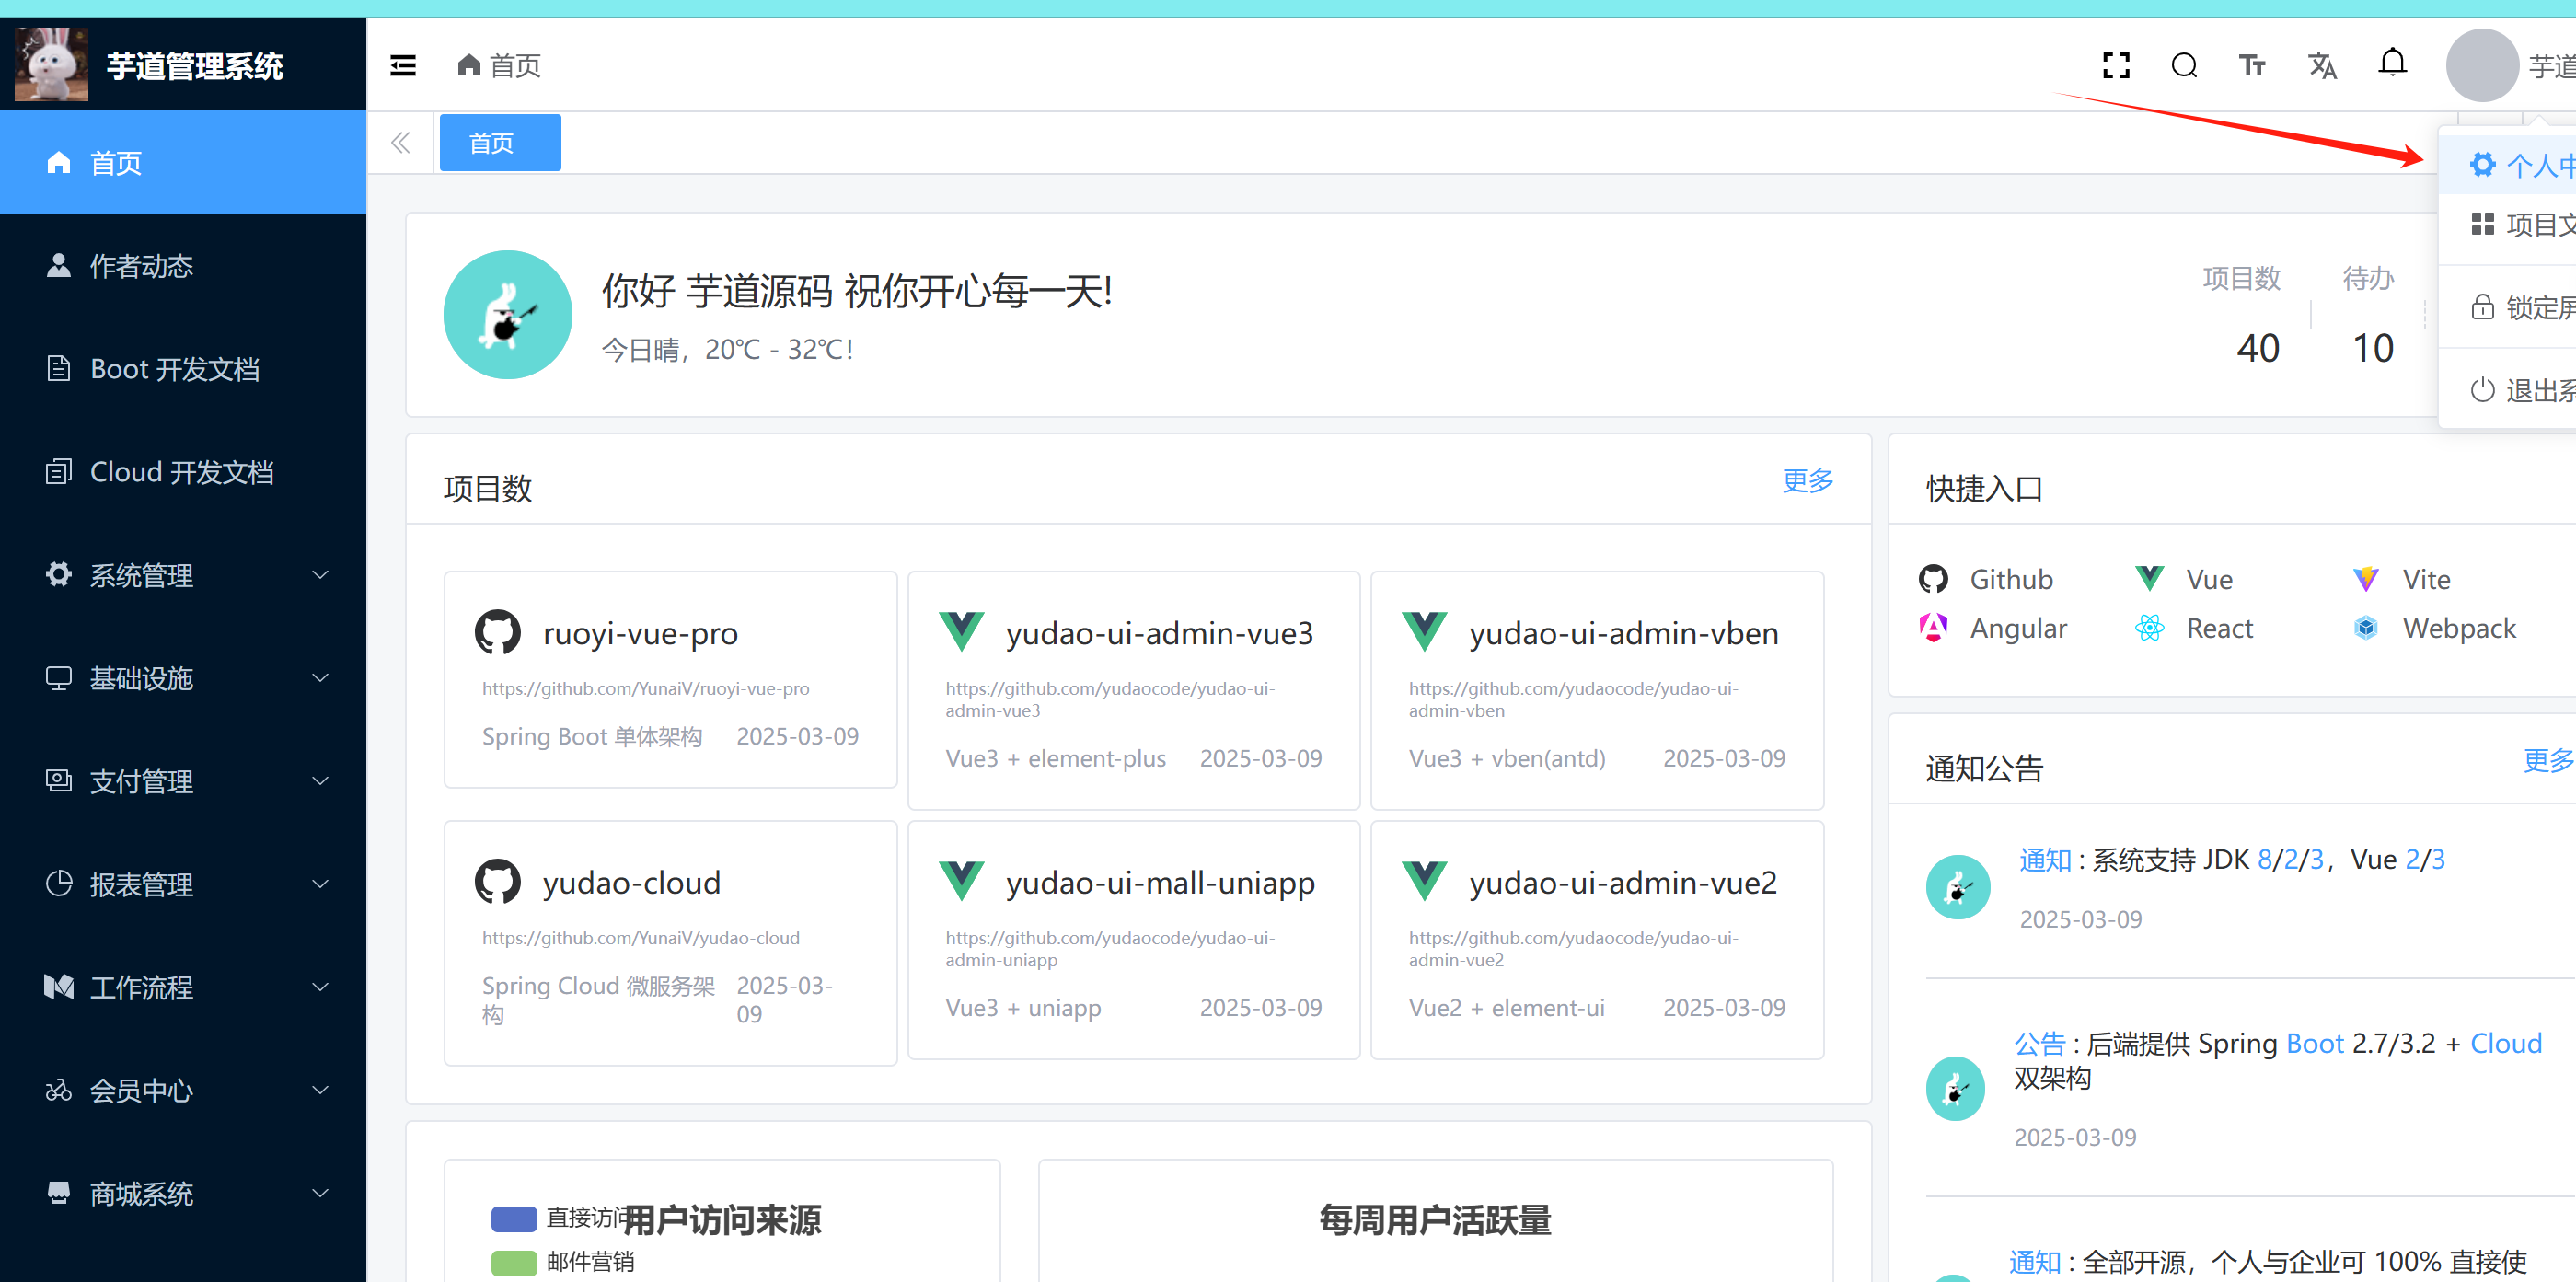2576x1282 pixels.
Task: Click 更多 link in 项目数 panel
Action: (1807, 481)
